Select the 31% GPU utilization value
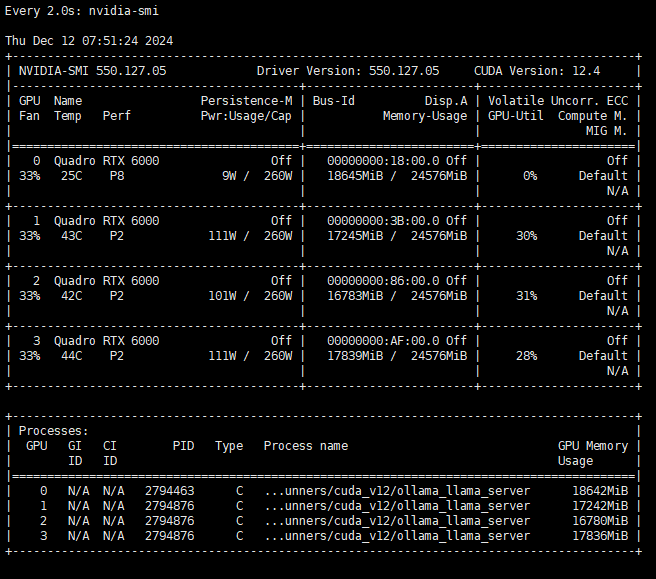The width and height of the screenshot is (656, 579). 524,296
